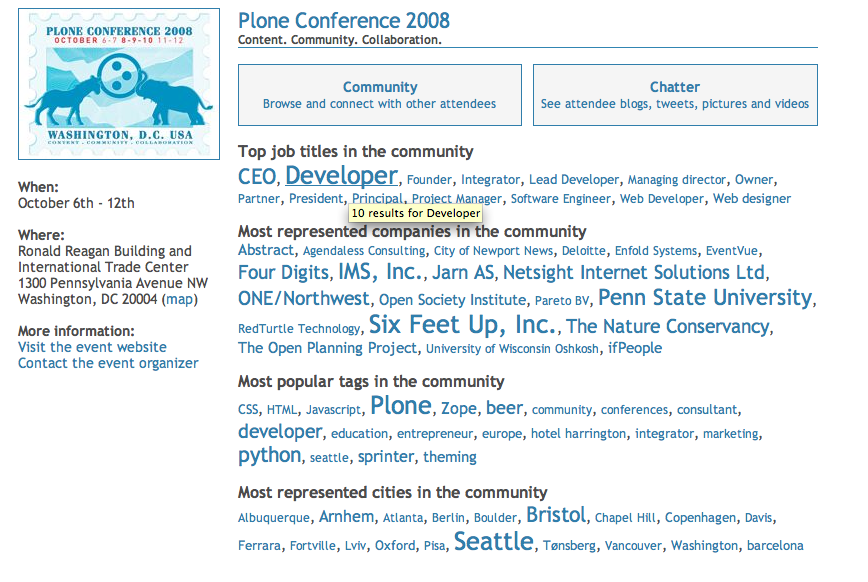Open the sprinter tag

pos(385,457)
